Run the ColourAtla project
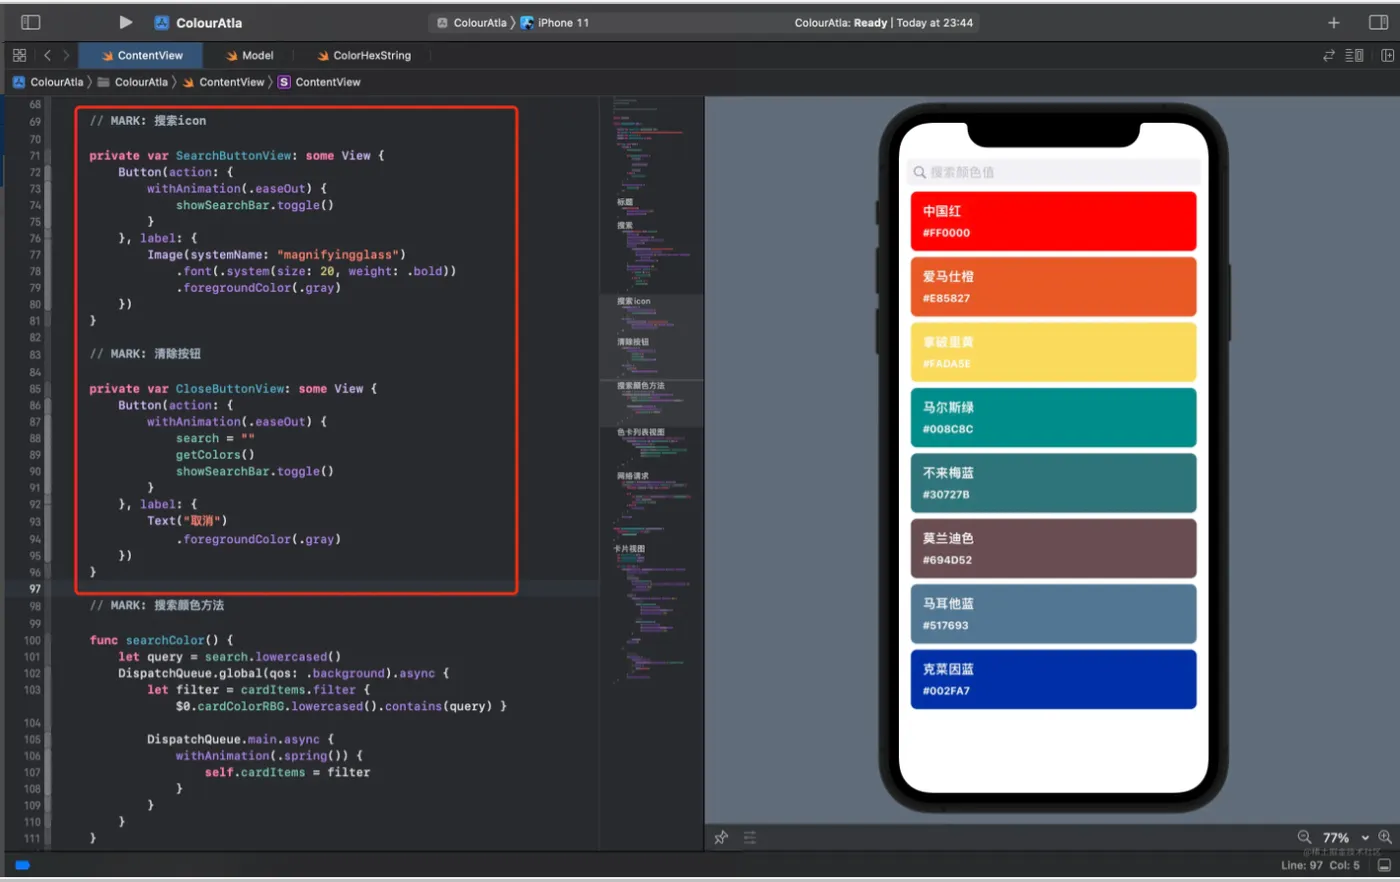The height and width of the screenshot is (882, 1400). [x=125, y=22]
